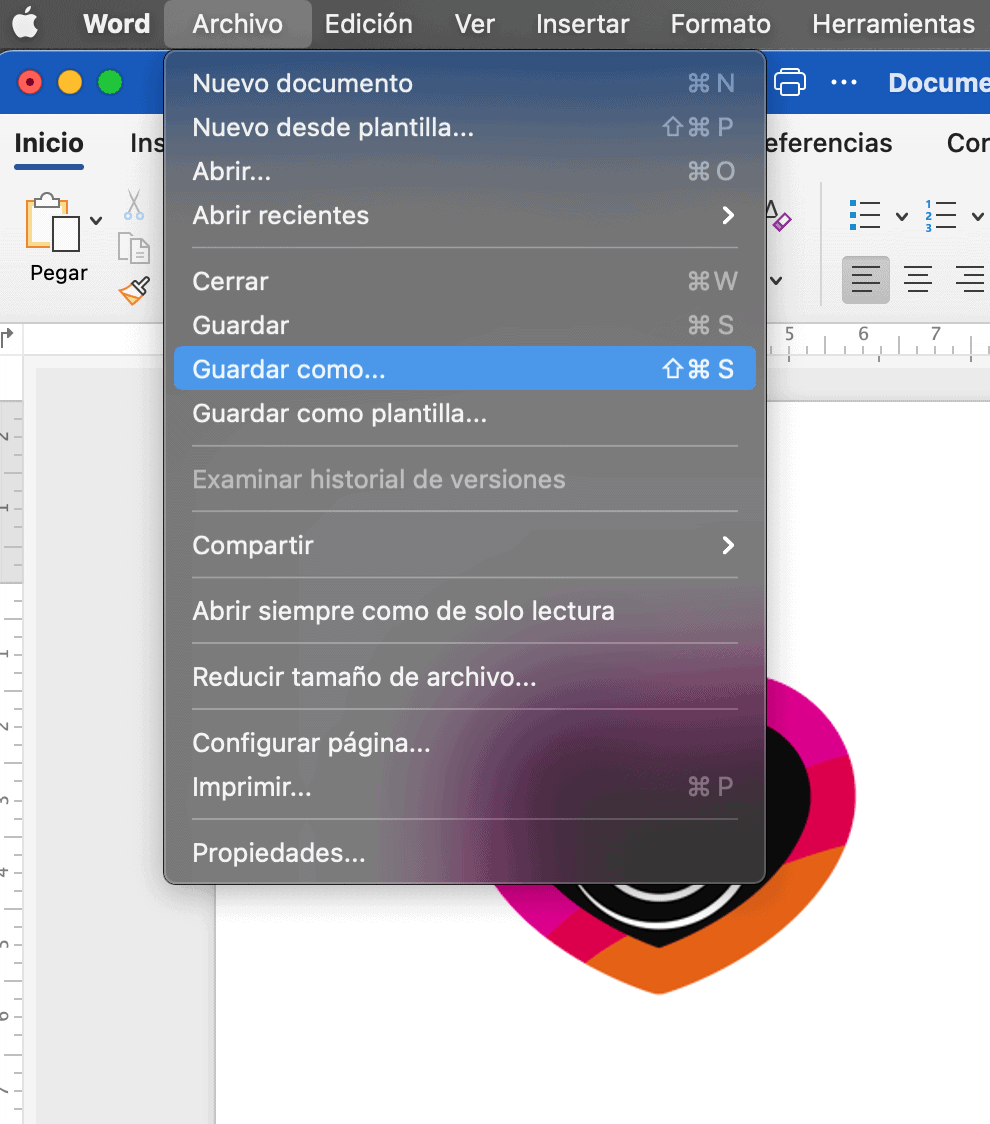The image size is (990, 1124).
Task: Open the Herramientas menu
Action: [893, 24]
